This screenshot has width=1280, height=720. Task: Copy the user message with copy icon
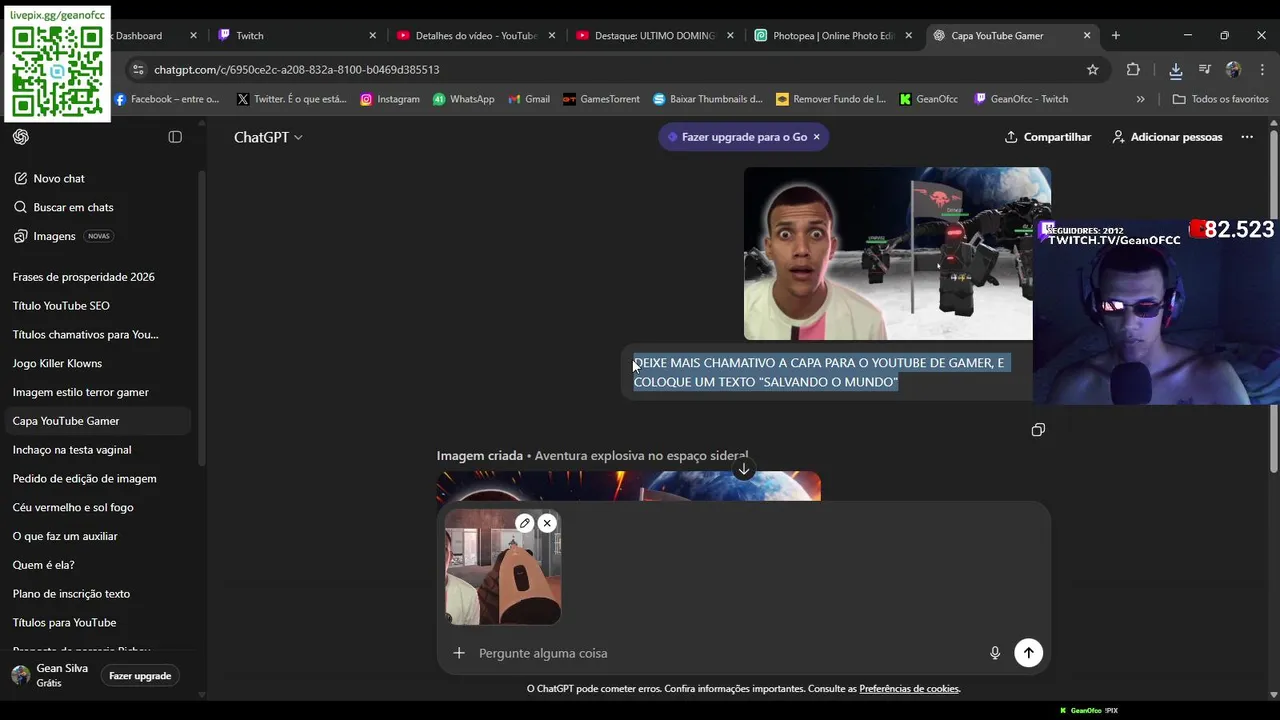(1038, 430)
